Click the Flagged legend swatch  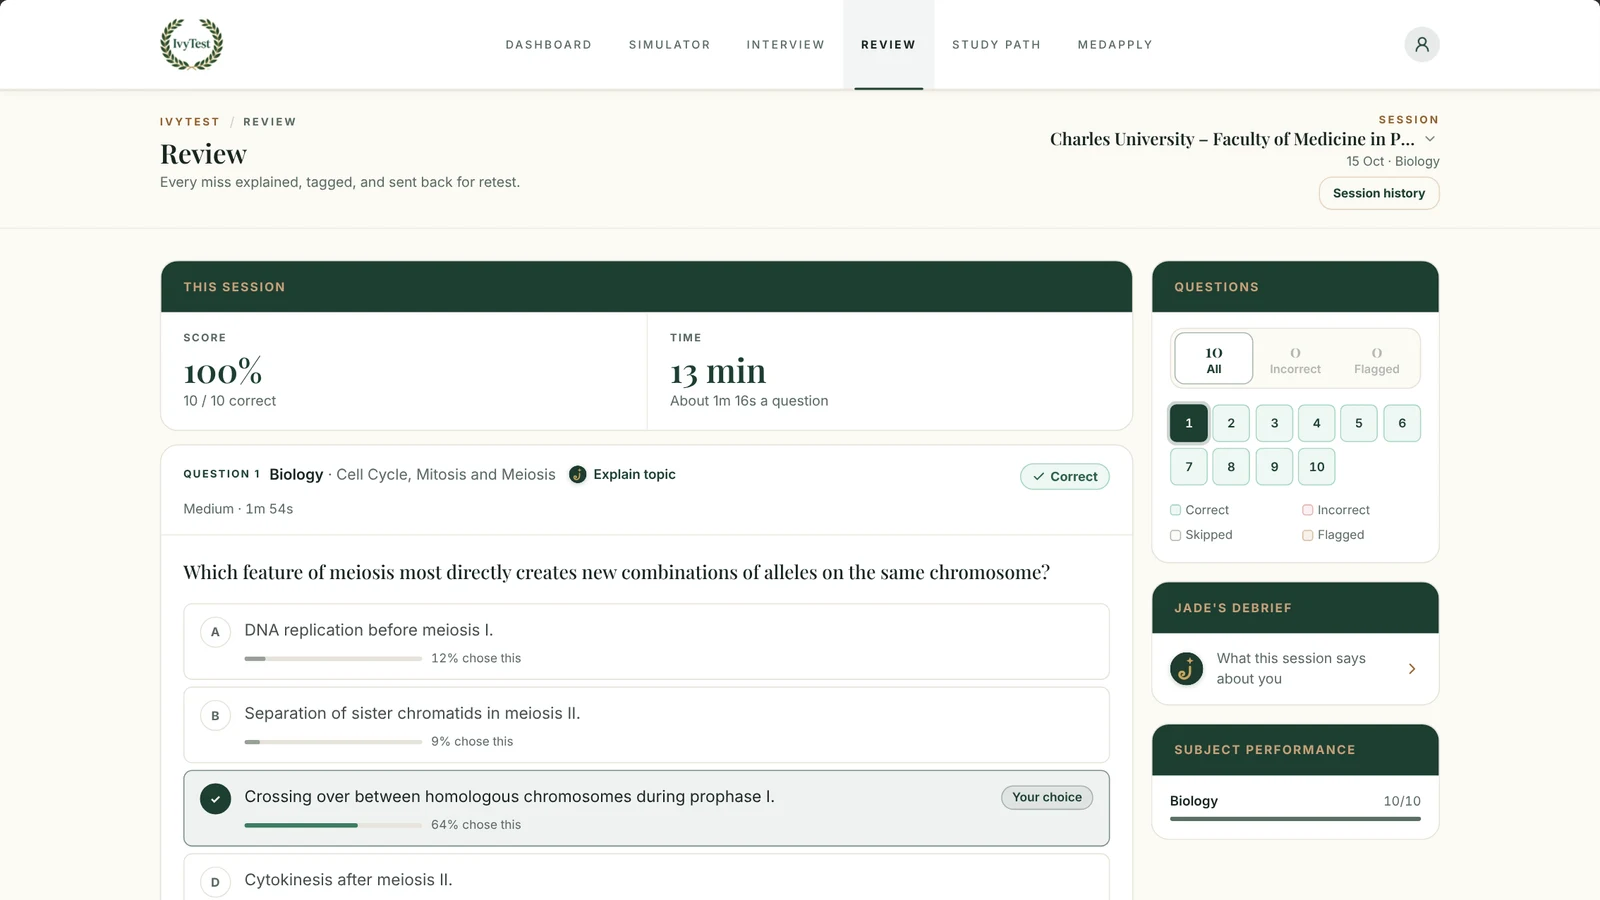coord(1307,535)
